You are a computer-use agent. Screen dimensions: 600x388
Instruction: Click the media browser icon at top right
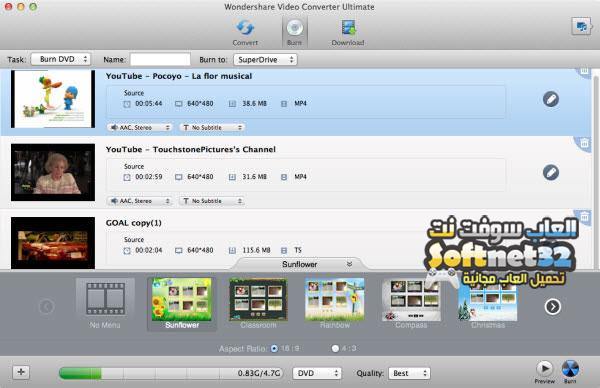click(x=581, y=27)
